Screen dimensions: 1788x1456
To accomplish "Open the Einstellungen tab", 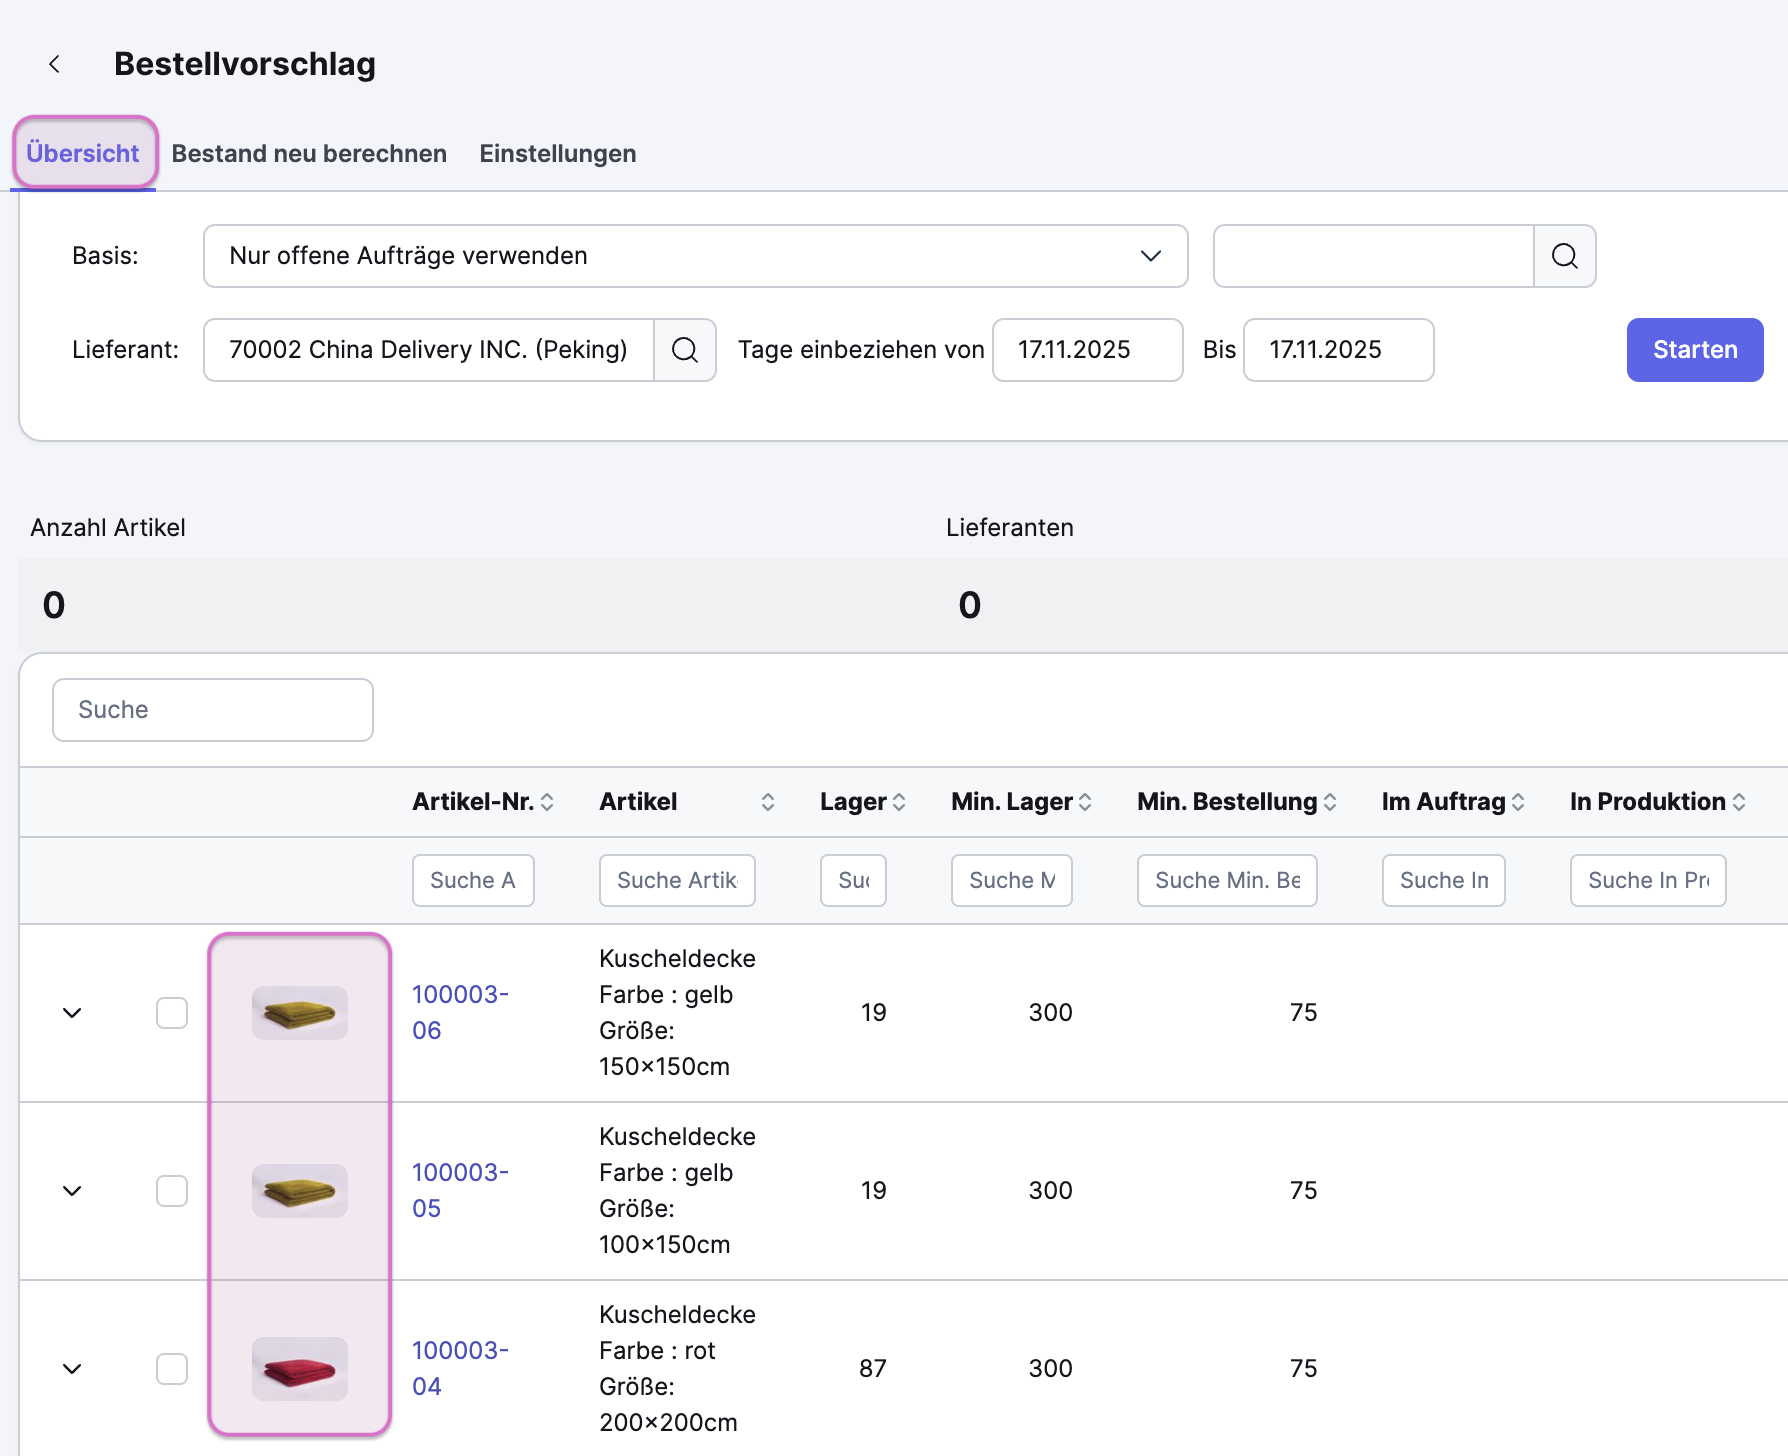I will tap(557, 154).
